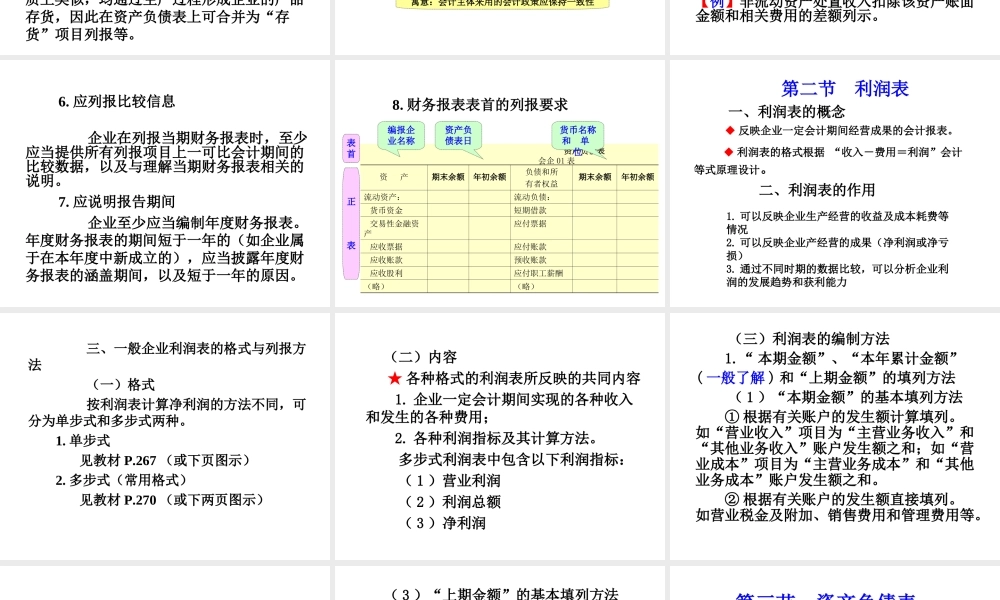Click the yellow highlighted note about 会计政策保持一致性

coord(499,5)
